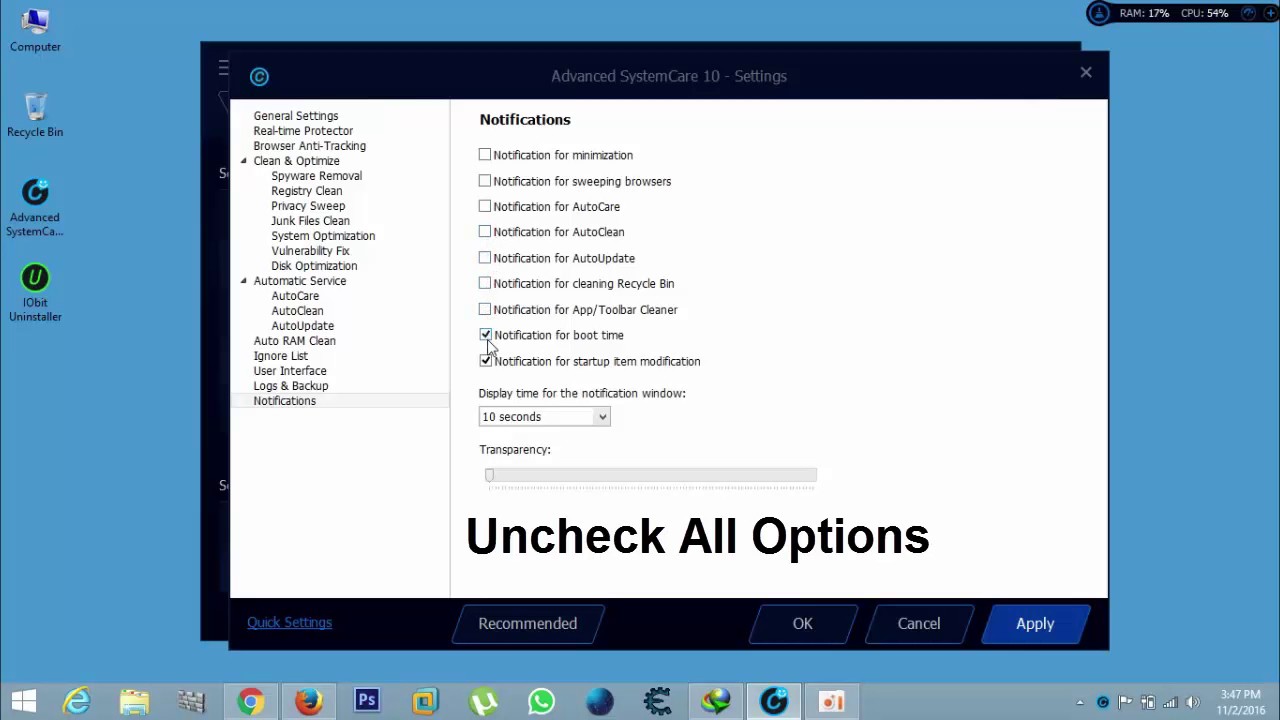Screen dimensions: 1280x720
Task: Select Disk Optimization settings
Action: pos(314,266)
